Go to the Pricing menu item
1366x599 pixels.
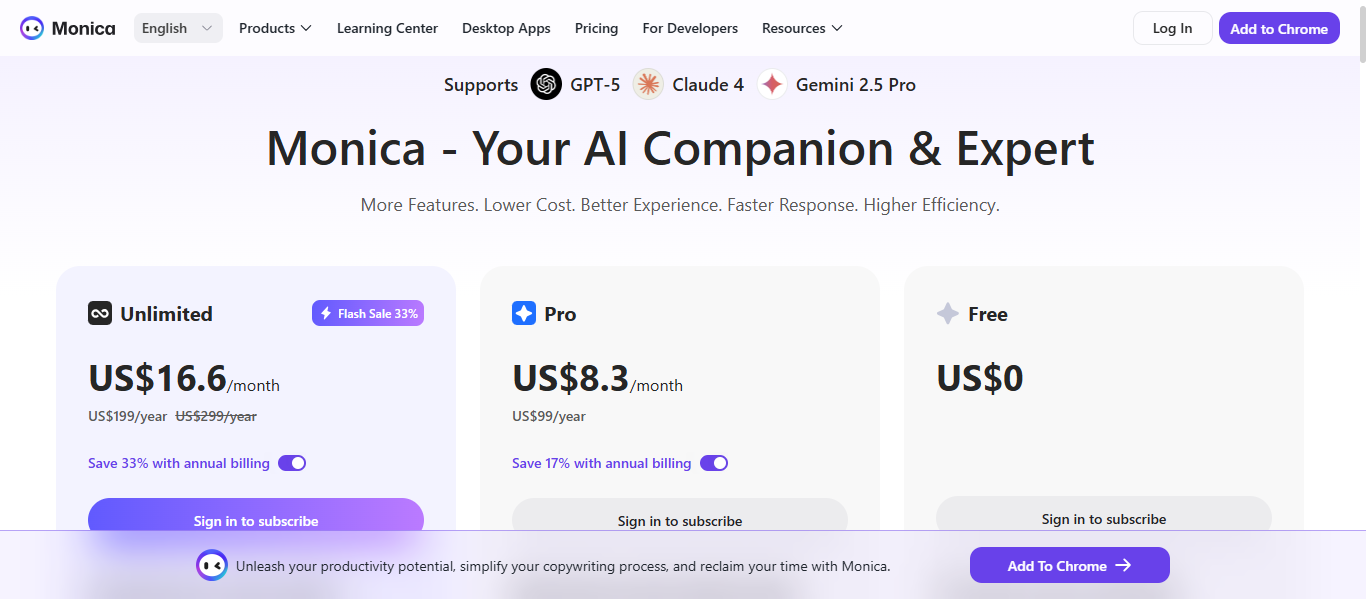596,28
